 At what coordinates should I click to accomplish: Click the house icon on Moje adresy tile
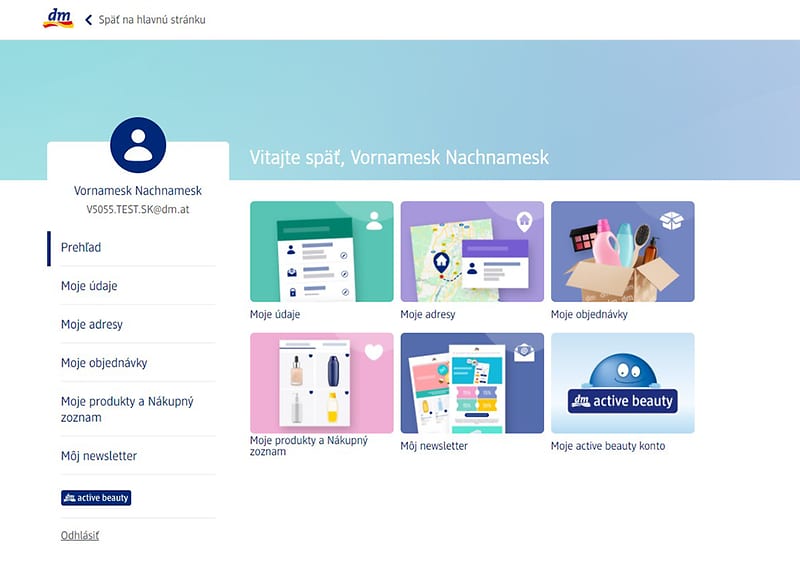(x=524, y=220)
